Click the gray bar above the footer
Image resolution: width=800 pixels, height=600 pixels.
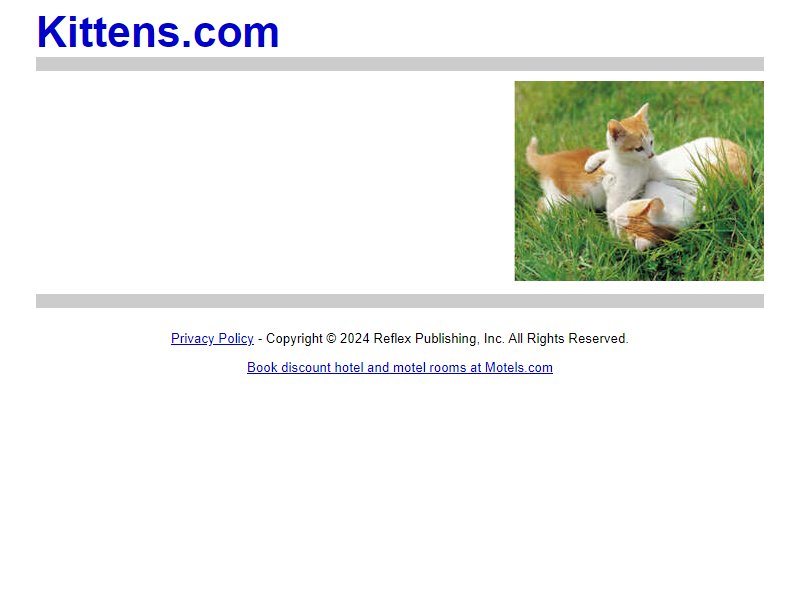coord(399,301)
